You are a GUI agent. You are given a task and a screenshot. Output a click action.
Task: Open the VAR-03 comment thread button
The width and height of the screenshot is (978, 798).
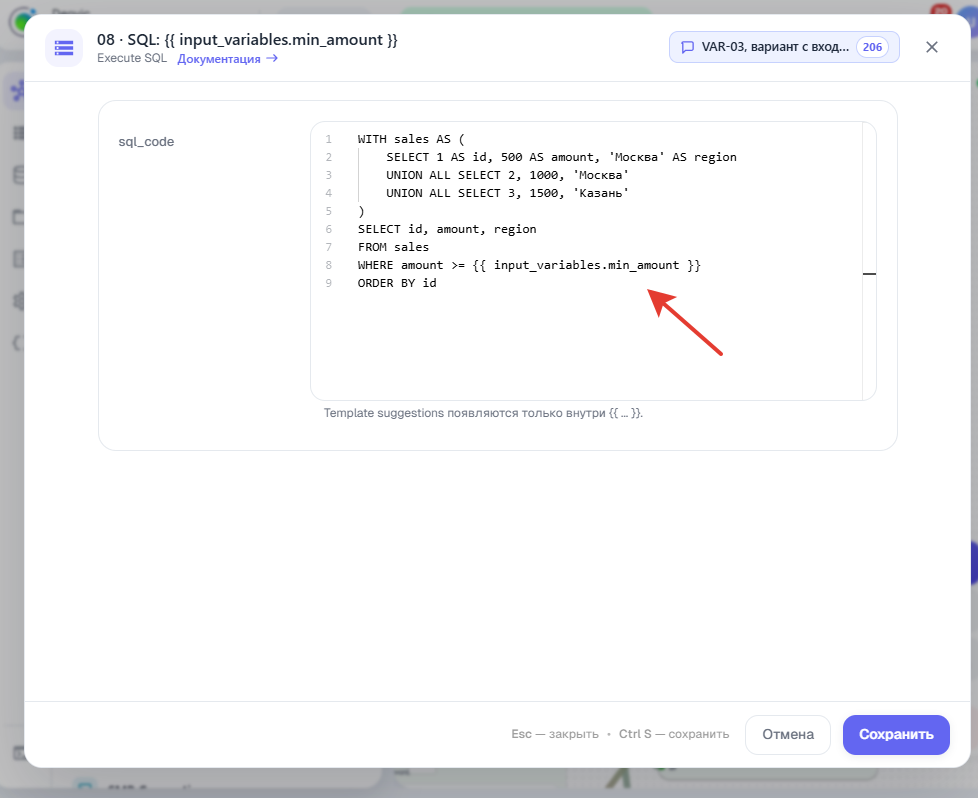click(784, 47)
